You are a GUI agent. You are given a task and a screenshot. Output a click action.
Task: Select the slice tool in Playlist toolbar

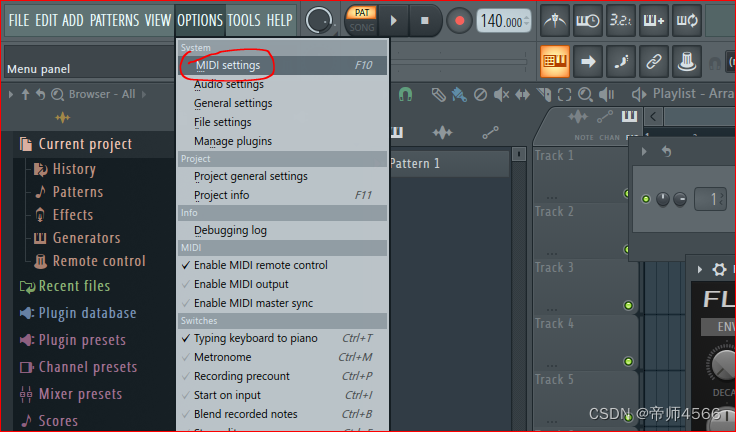click(544, 95)
